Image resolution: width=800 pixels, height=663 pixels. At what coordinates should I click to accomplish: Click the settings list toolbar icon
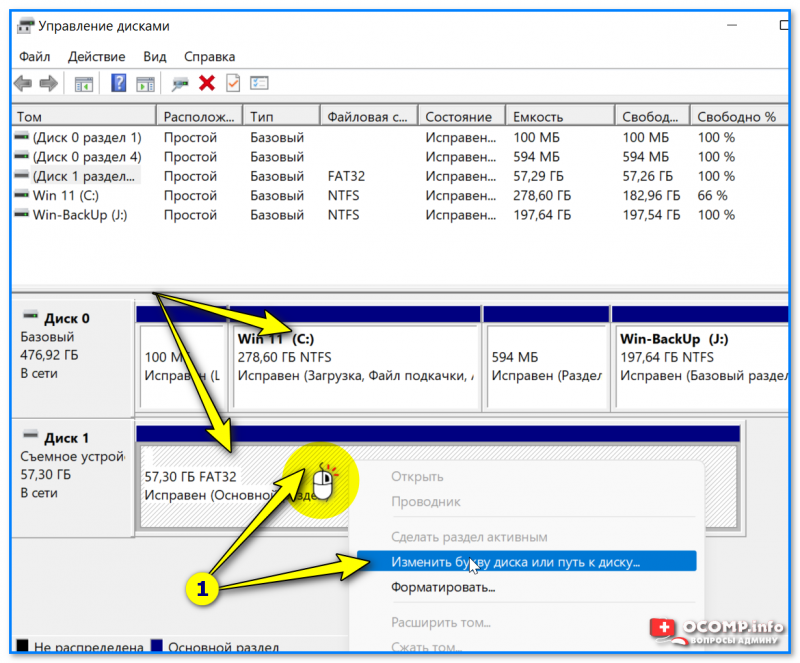pyautogui.click(x=259, y=83)
